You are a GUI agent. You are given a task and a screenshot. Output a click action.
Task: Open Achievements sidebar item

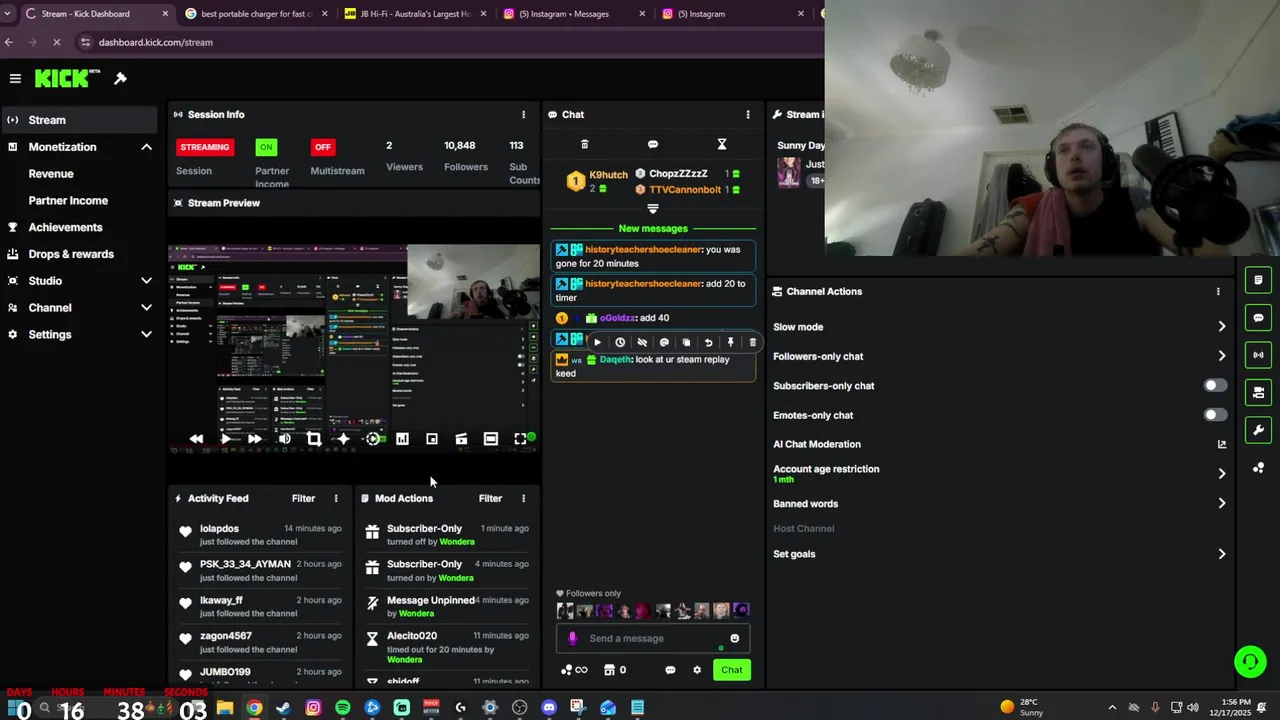[65, 227]
